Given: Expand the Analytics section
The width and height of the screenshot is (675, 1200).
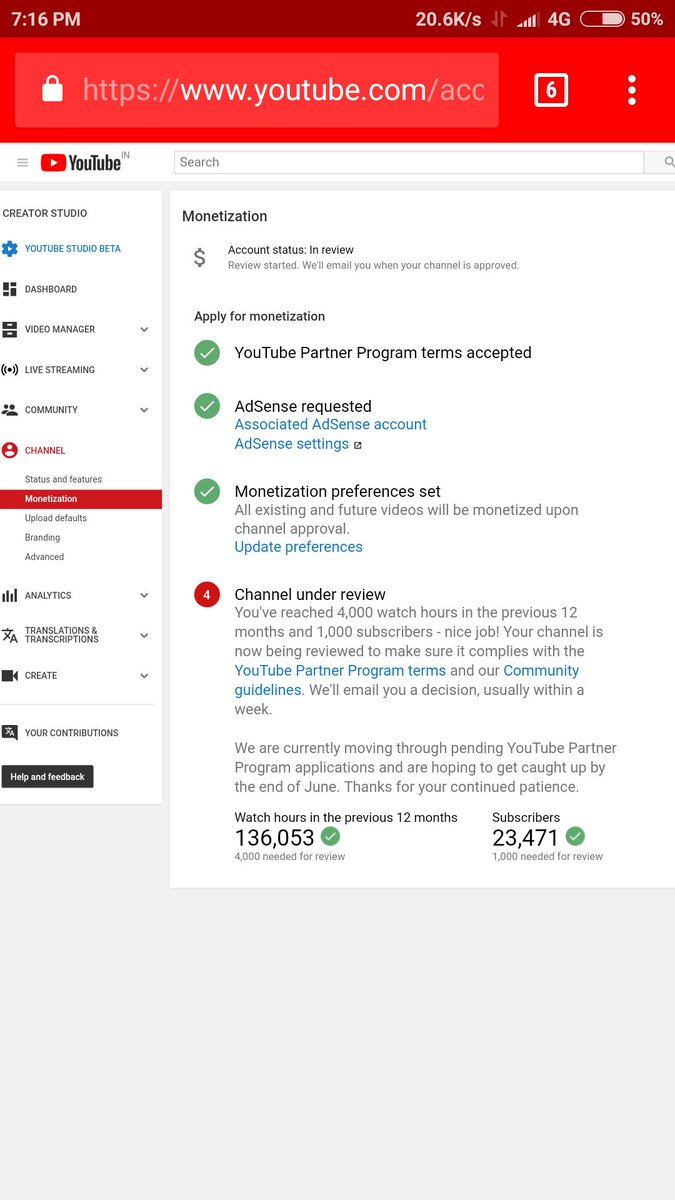Looking at the screenshot, I should tap(144, 595).
